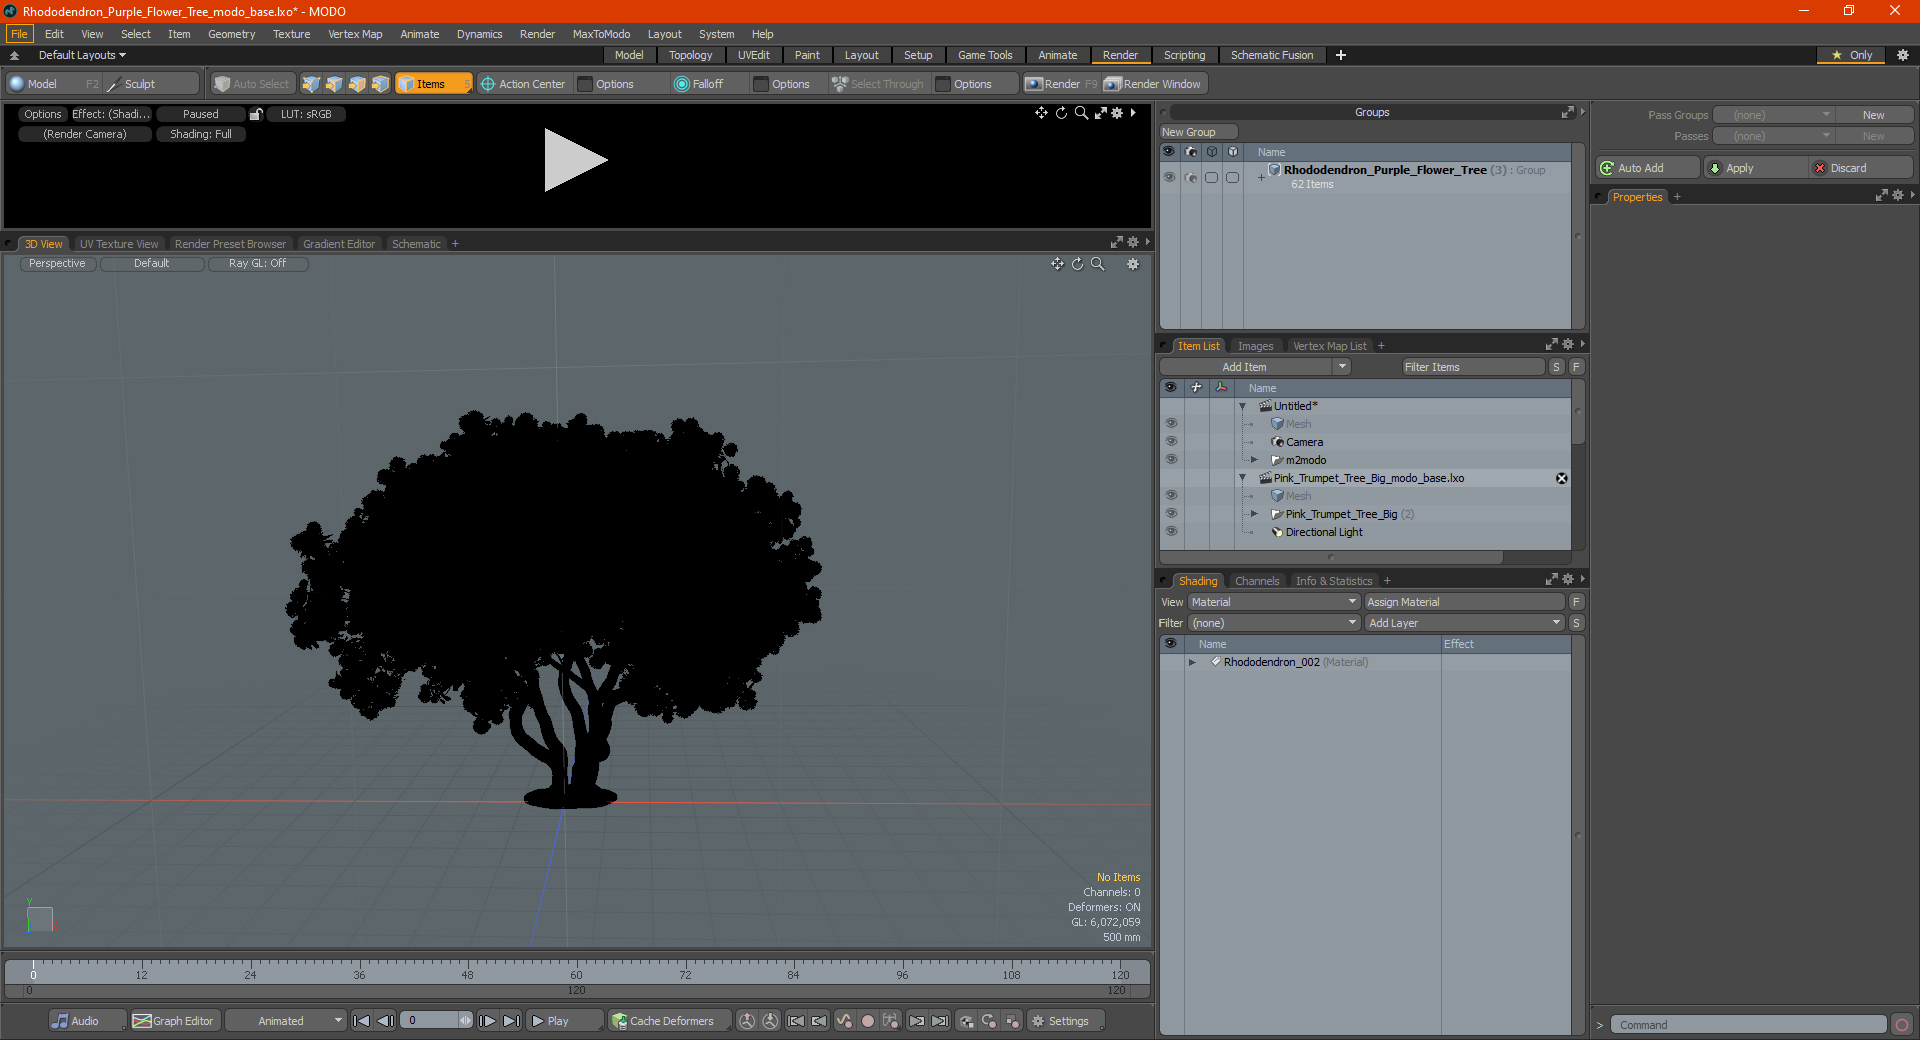Click 3D viewport pan/move icon
The height and width of the screenshot is (1040, 1920).
click(x=1057, y=264)
